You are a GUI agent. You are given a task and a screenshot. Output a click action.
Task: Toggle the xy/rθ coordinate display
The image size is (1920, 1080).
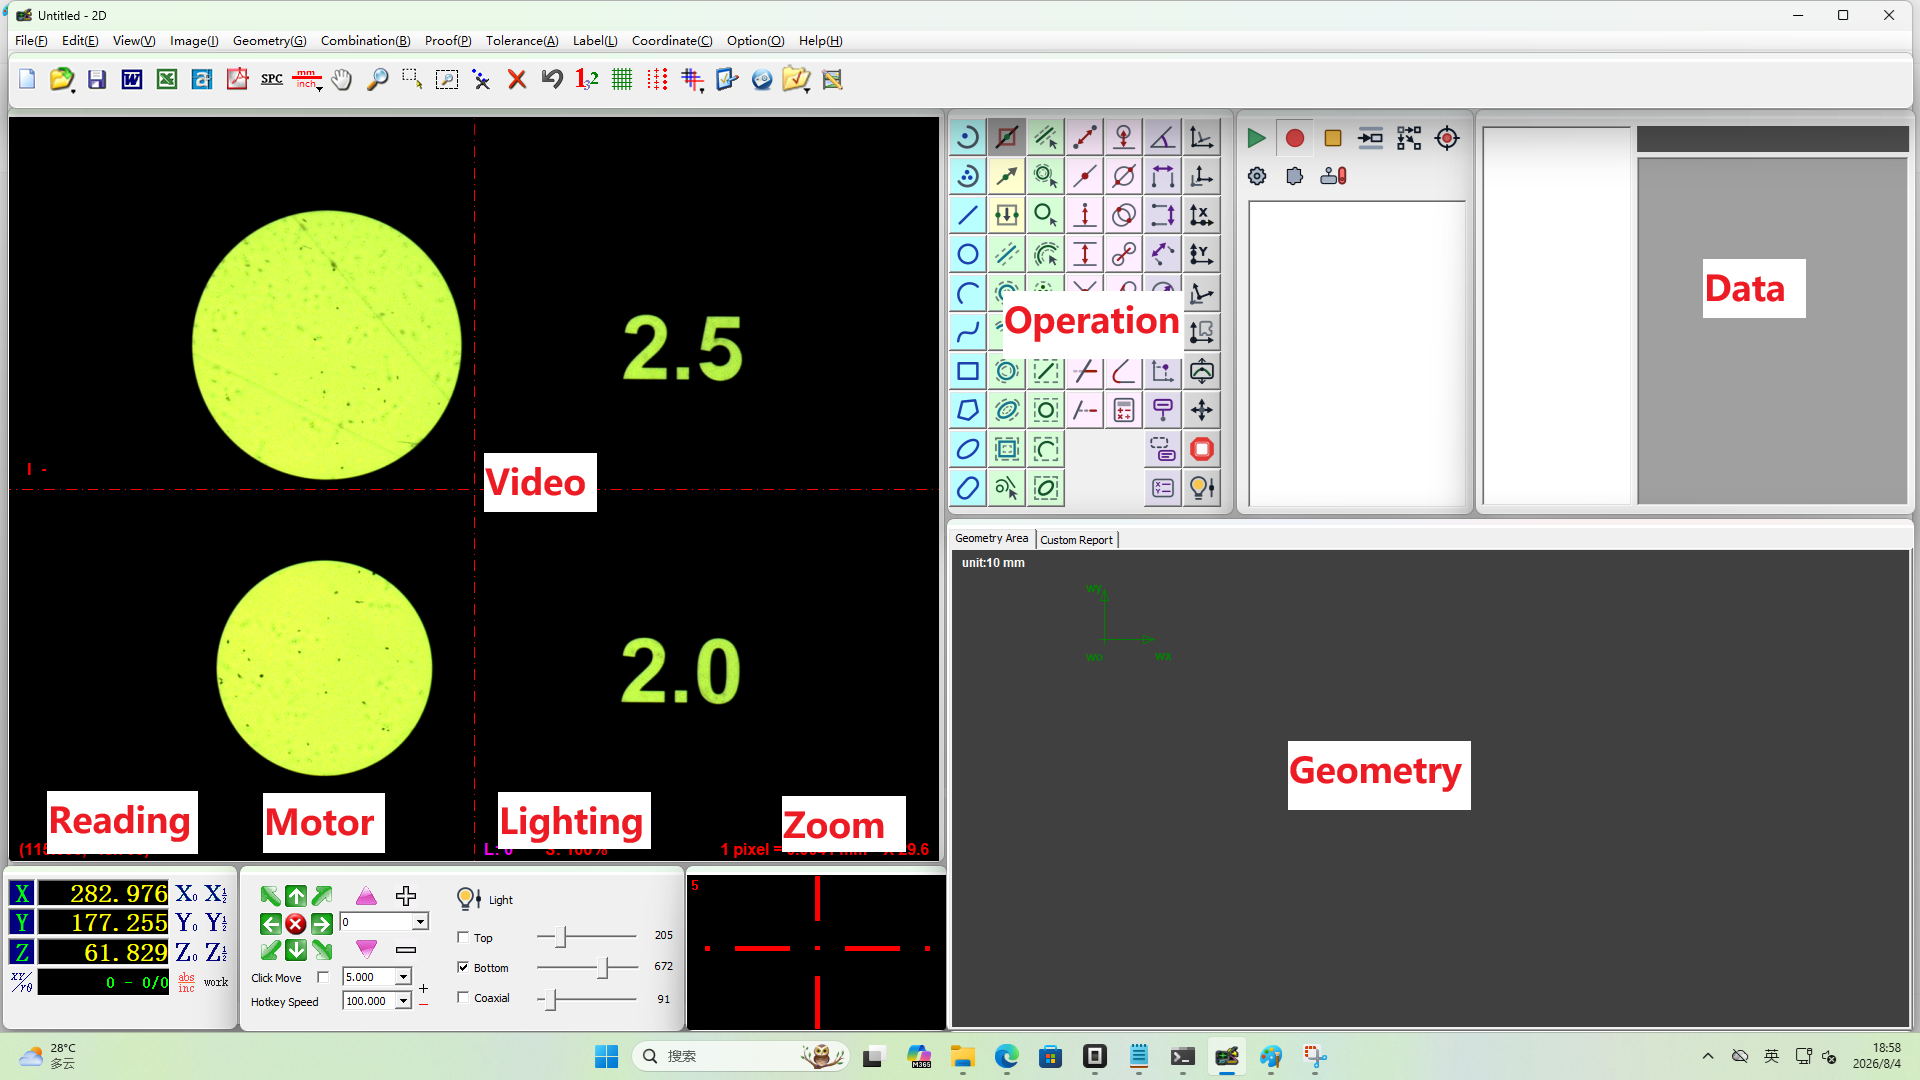click(x=22, y=982)
